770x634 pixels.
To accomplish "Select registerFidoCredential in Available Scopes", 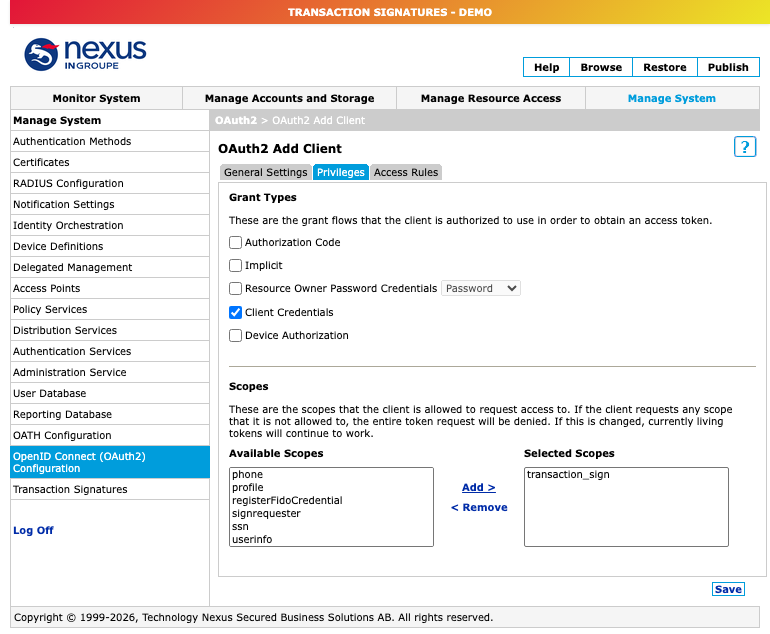I will pyautogui.click(x=287, y=500).
